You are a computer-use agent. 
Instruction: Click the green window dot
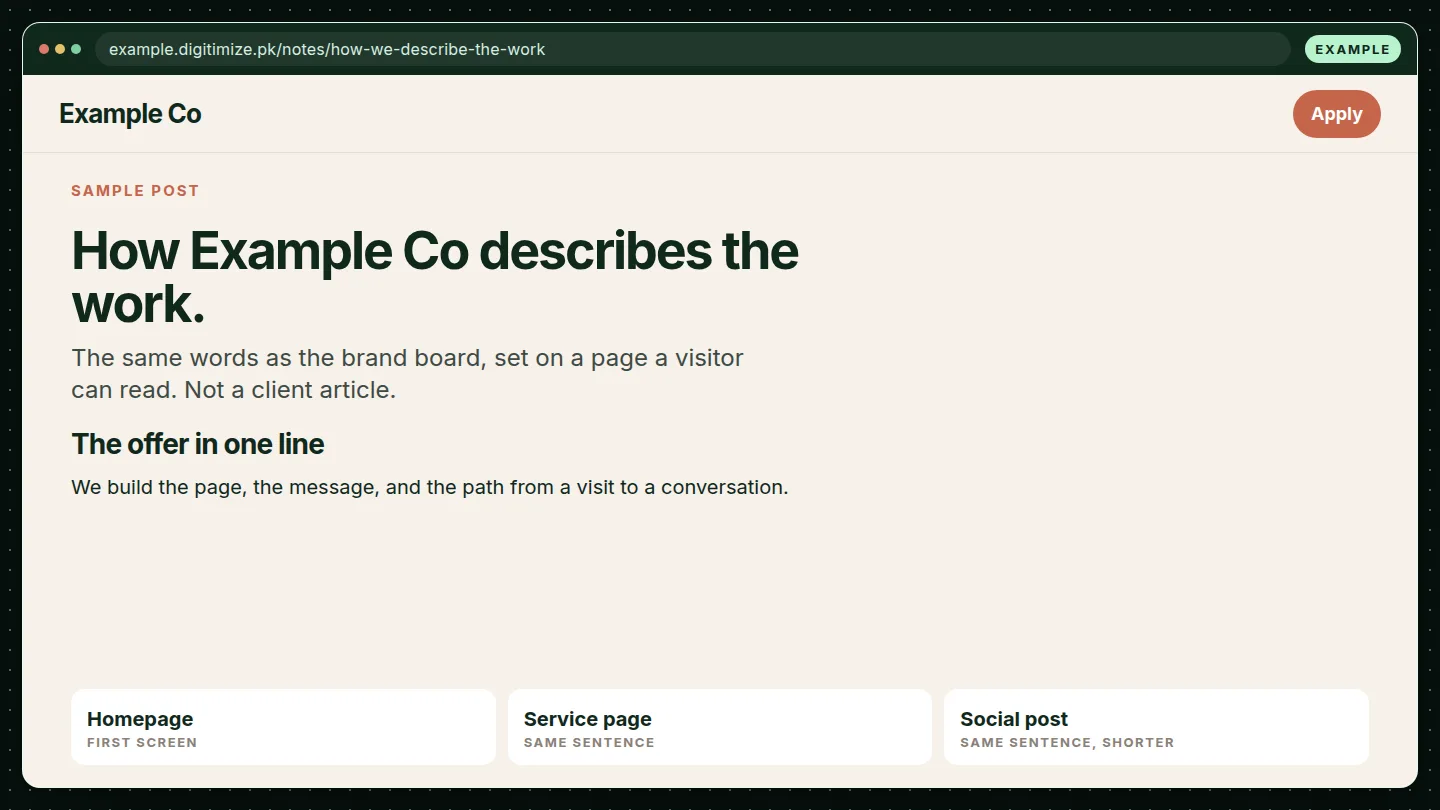(x=76, y=49)
